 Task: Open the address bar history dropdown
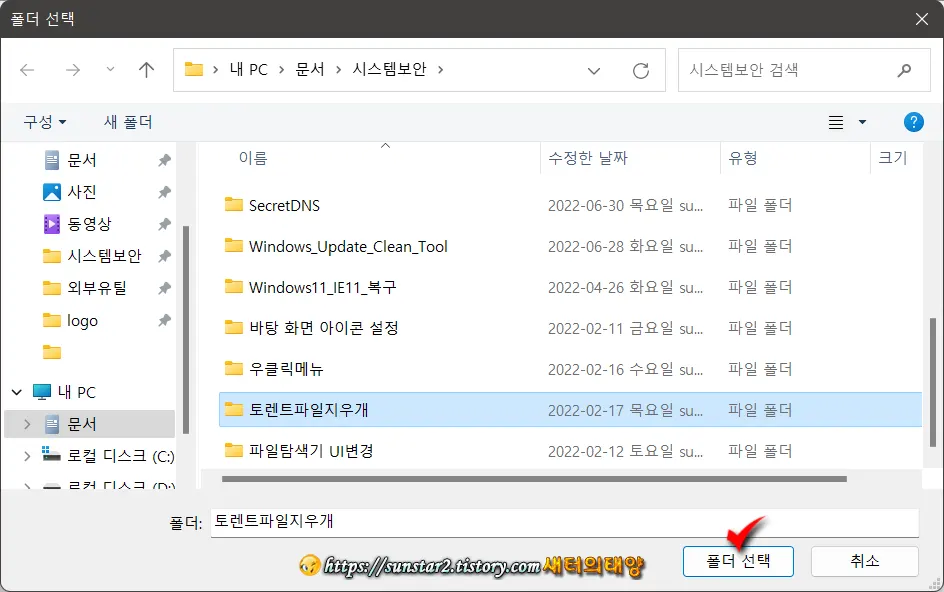pos(594,70)
